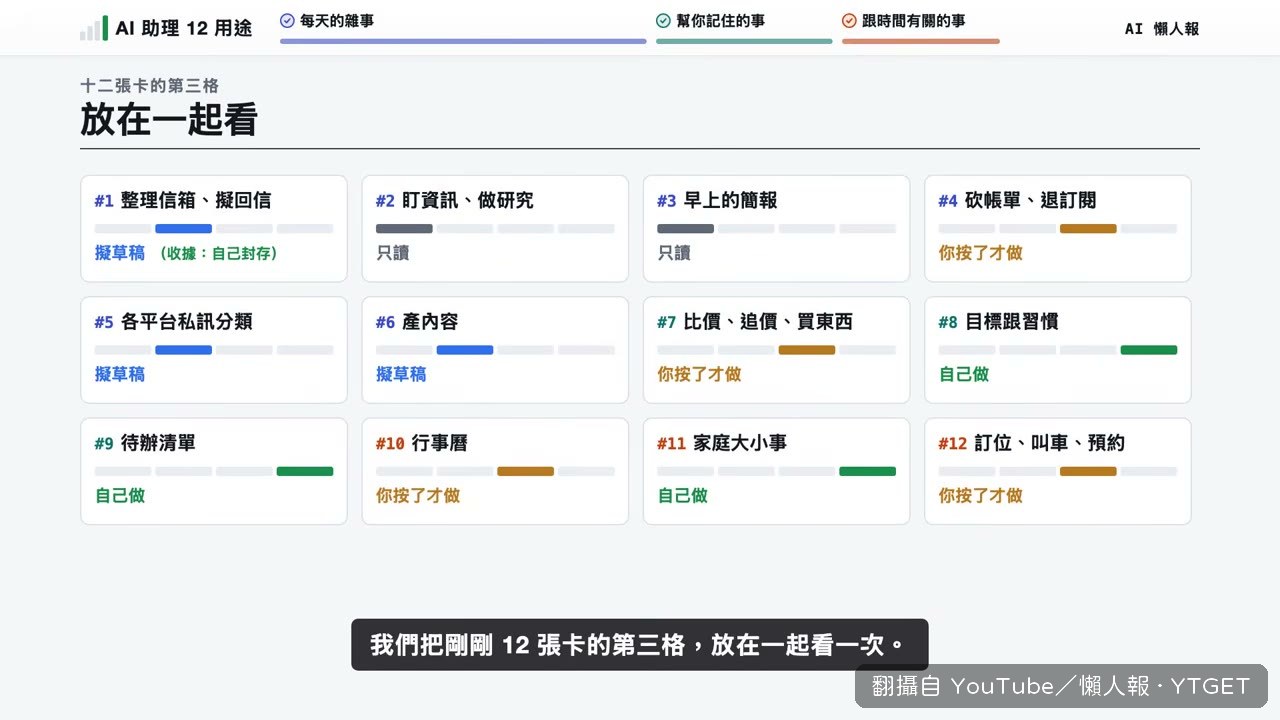Select card #5 各平台私訊分類

tap(214, 350)
